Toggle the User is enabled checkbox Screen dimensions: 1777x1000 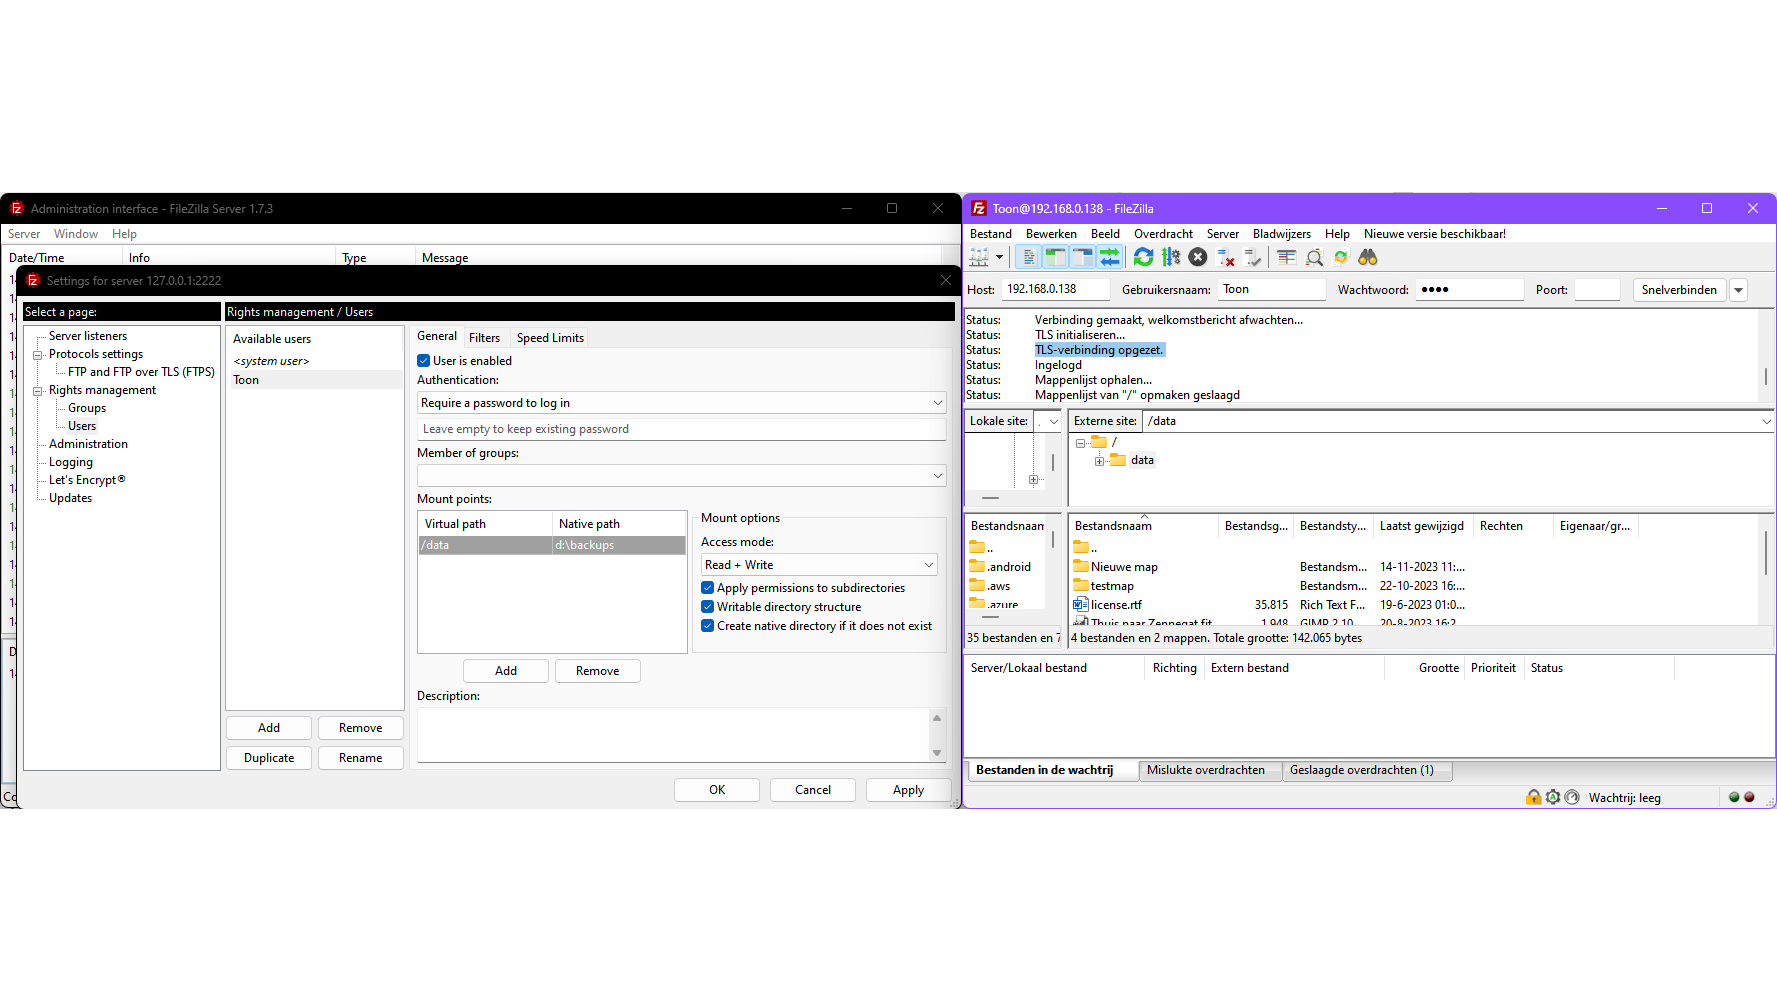pyautogui.click(x=424, y=361)
